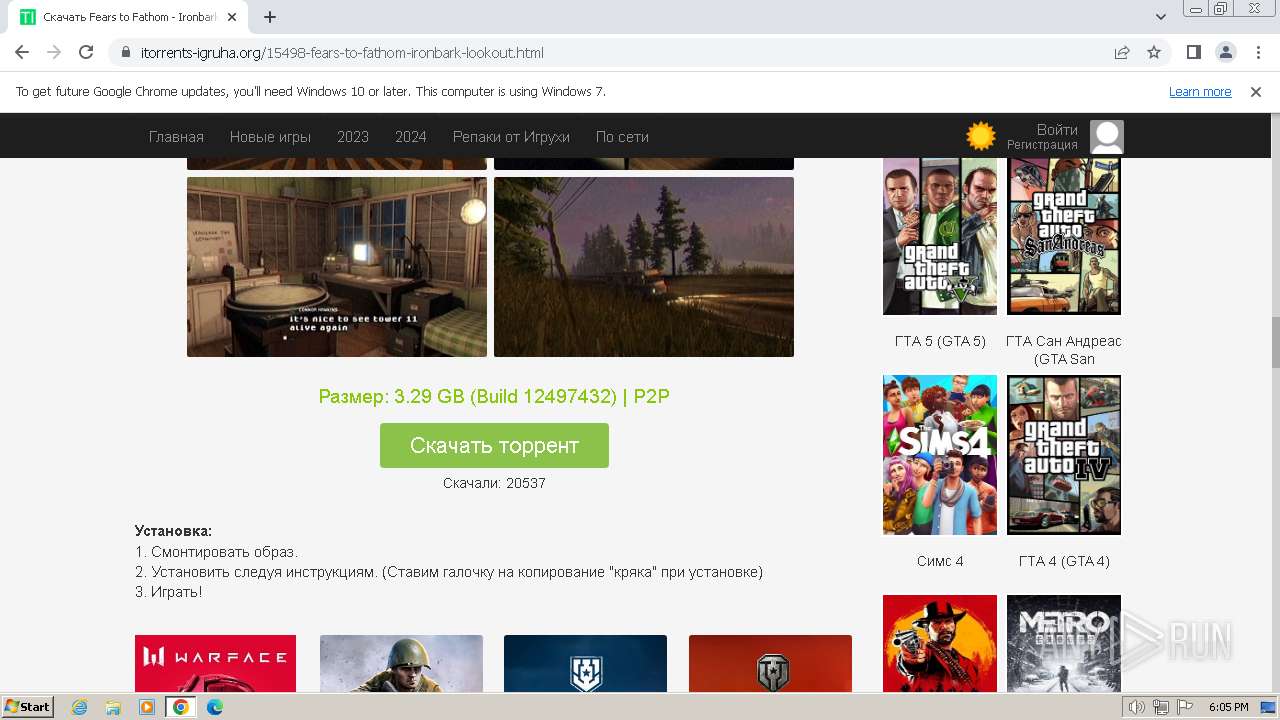The height and width of the screenshot is (720, 1280).
Task: Toggle the sun theme switch icon
Action: (x=981, y=136)
